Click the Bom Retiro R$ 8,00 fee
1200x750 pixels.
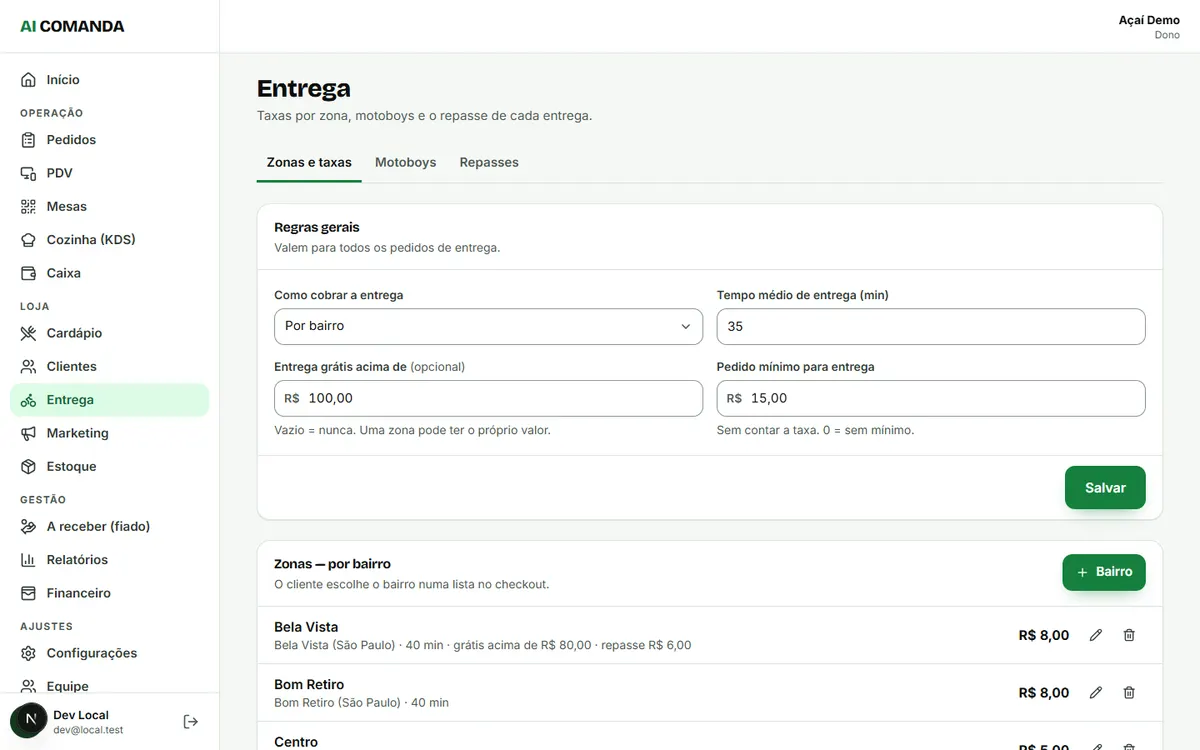(1044, 693)
